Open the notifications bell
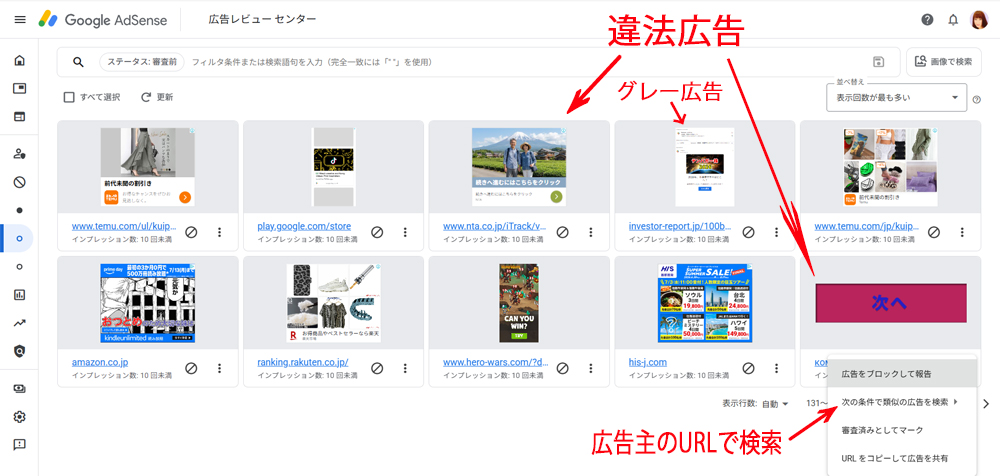This screenshot has height=476, width=1000. point(953,20)
